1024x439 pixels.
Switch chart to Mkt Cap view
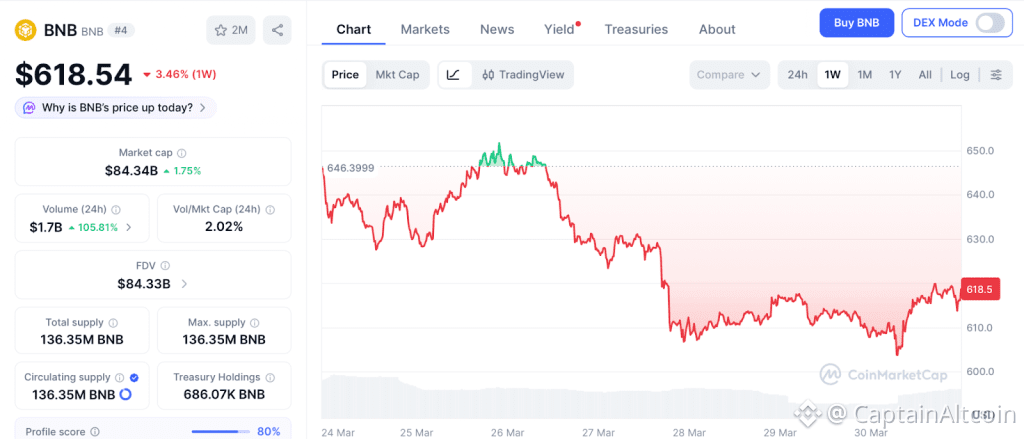(397, 75)
